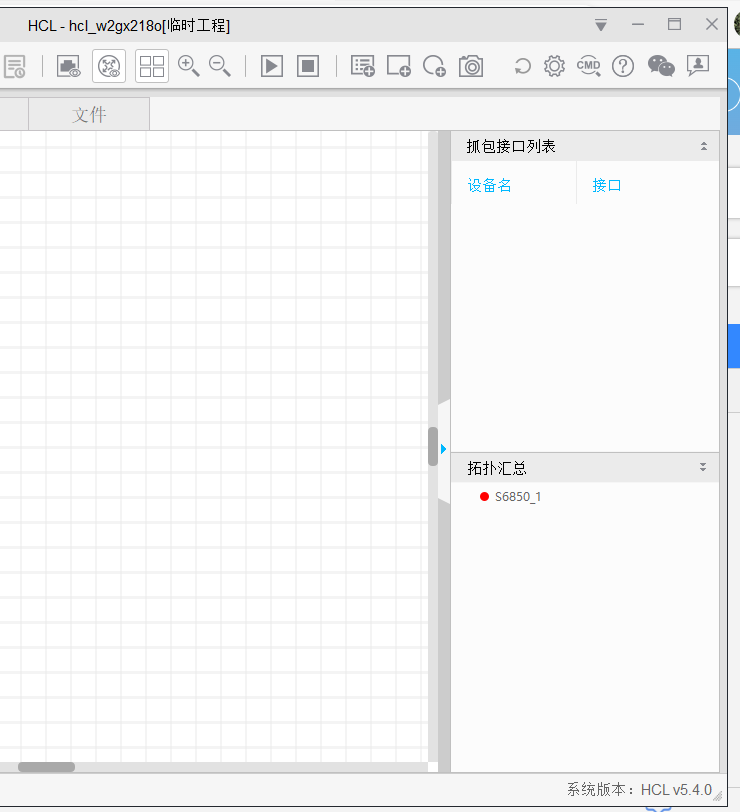The width and height of the screenshot is (740, 812).
Task: Open help with question mark icon
Action: tap(623, 66)
